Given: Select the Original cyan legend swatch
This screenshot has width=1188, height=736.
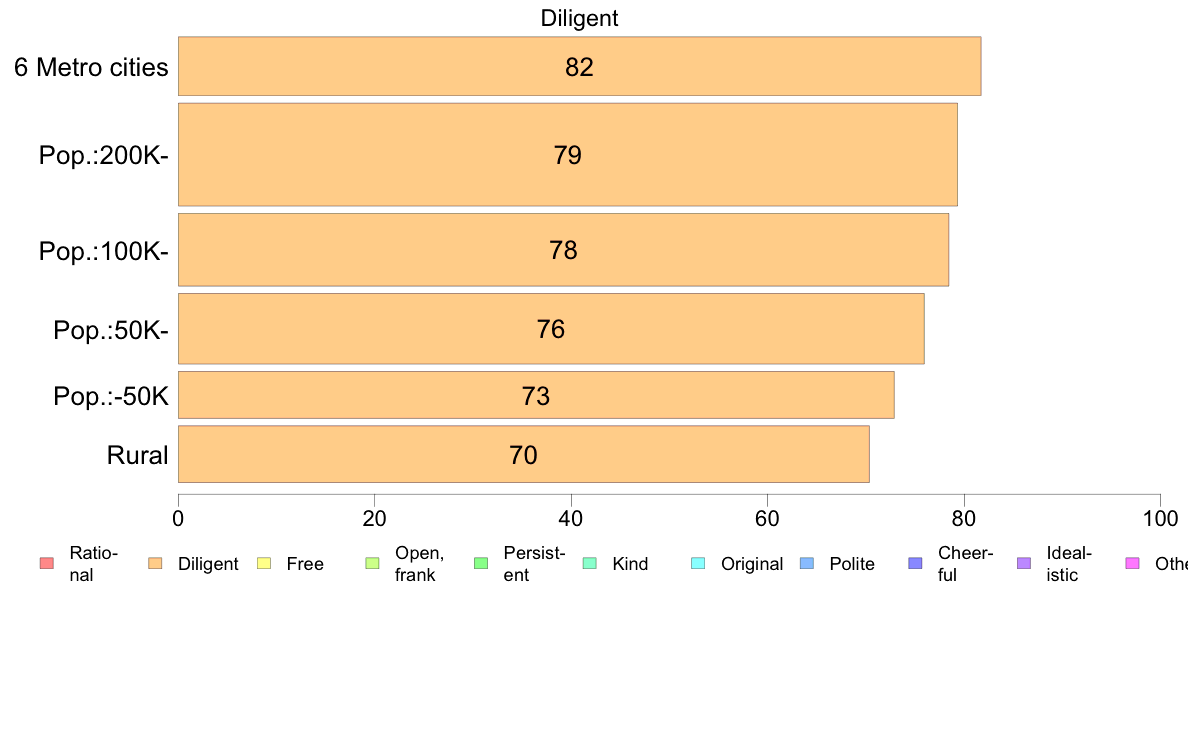Looking at the screenshot, I should click(698, 563).
